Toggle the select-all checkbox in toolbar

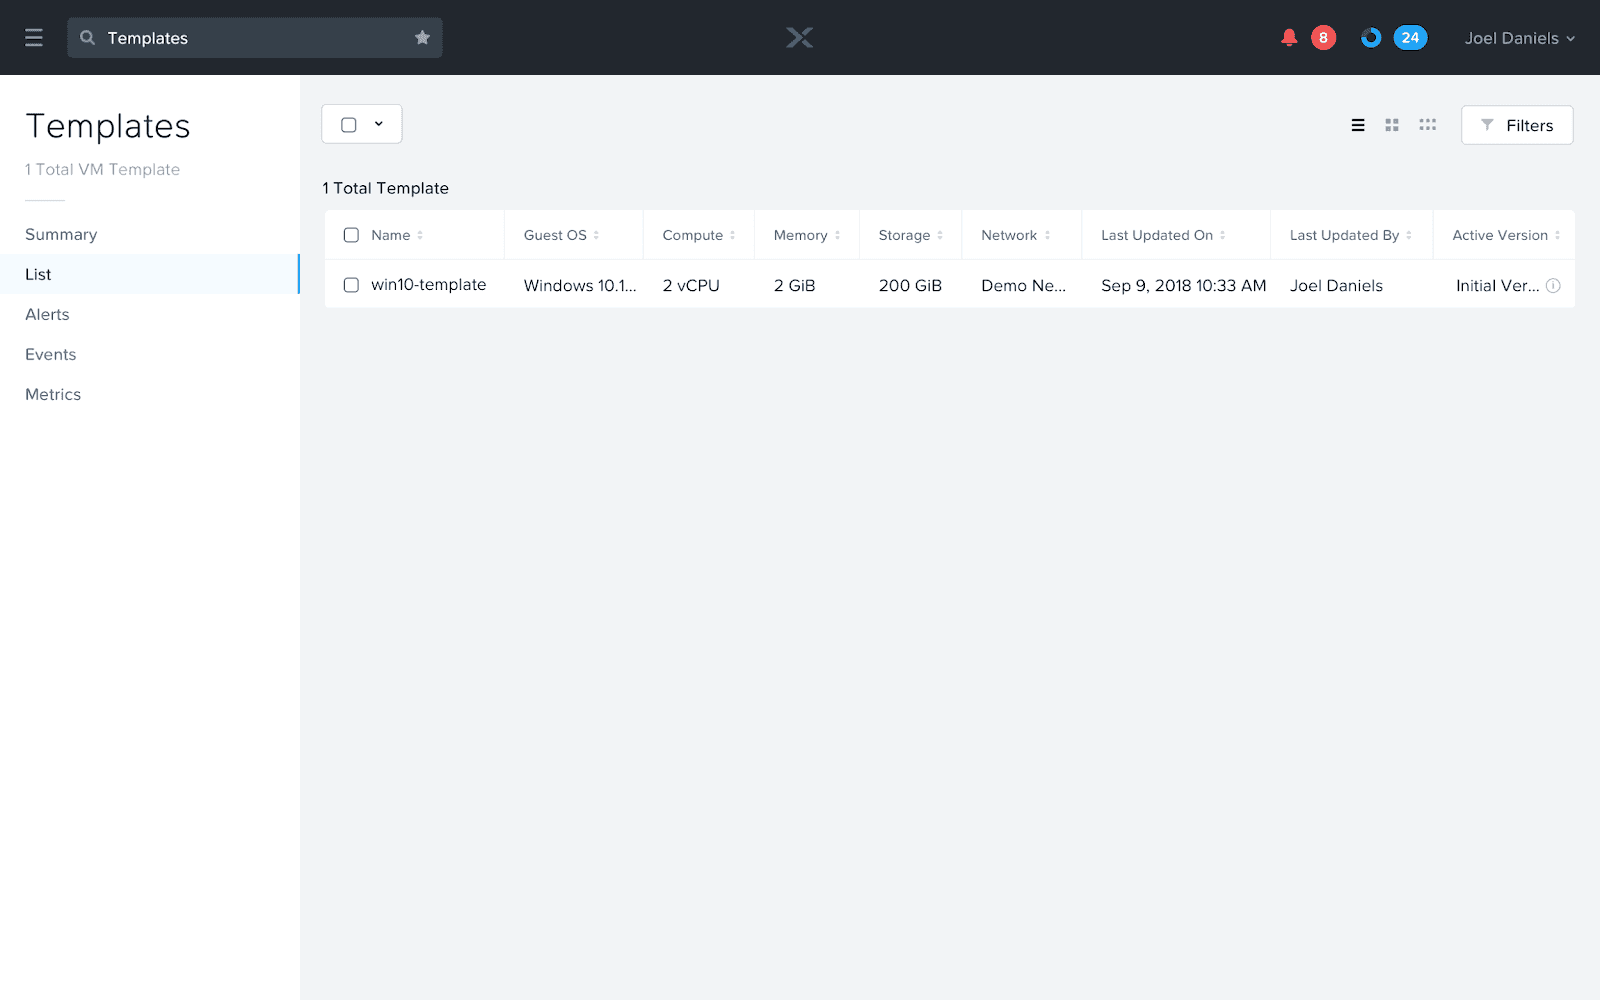tap(349, 125)
